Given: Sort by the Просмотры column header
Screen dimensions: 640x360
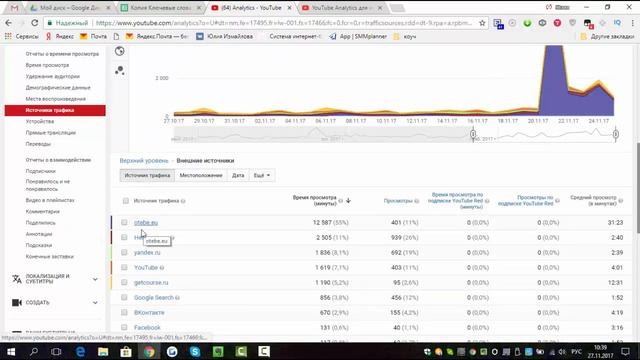Looking at the screenshot, I should pyautogui.click(x=398, y=201).
